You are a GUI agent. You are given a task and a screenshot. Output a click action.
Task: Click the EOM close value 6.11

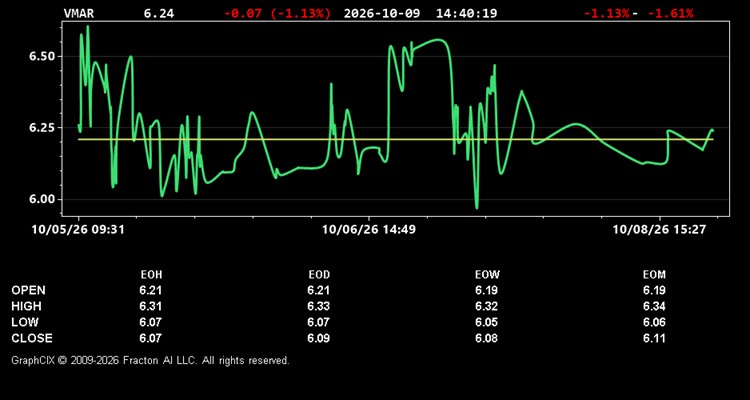[x=654, y=338]
